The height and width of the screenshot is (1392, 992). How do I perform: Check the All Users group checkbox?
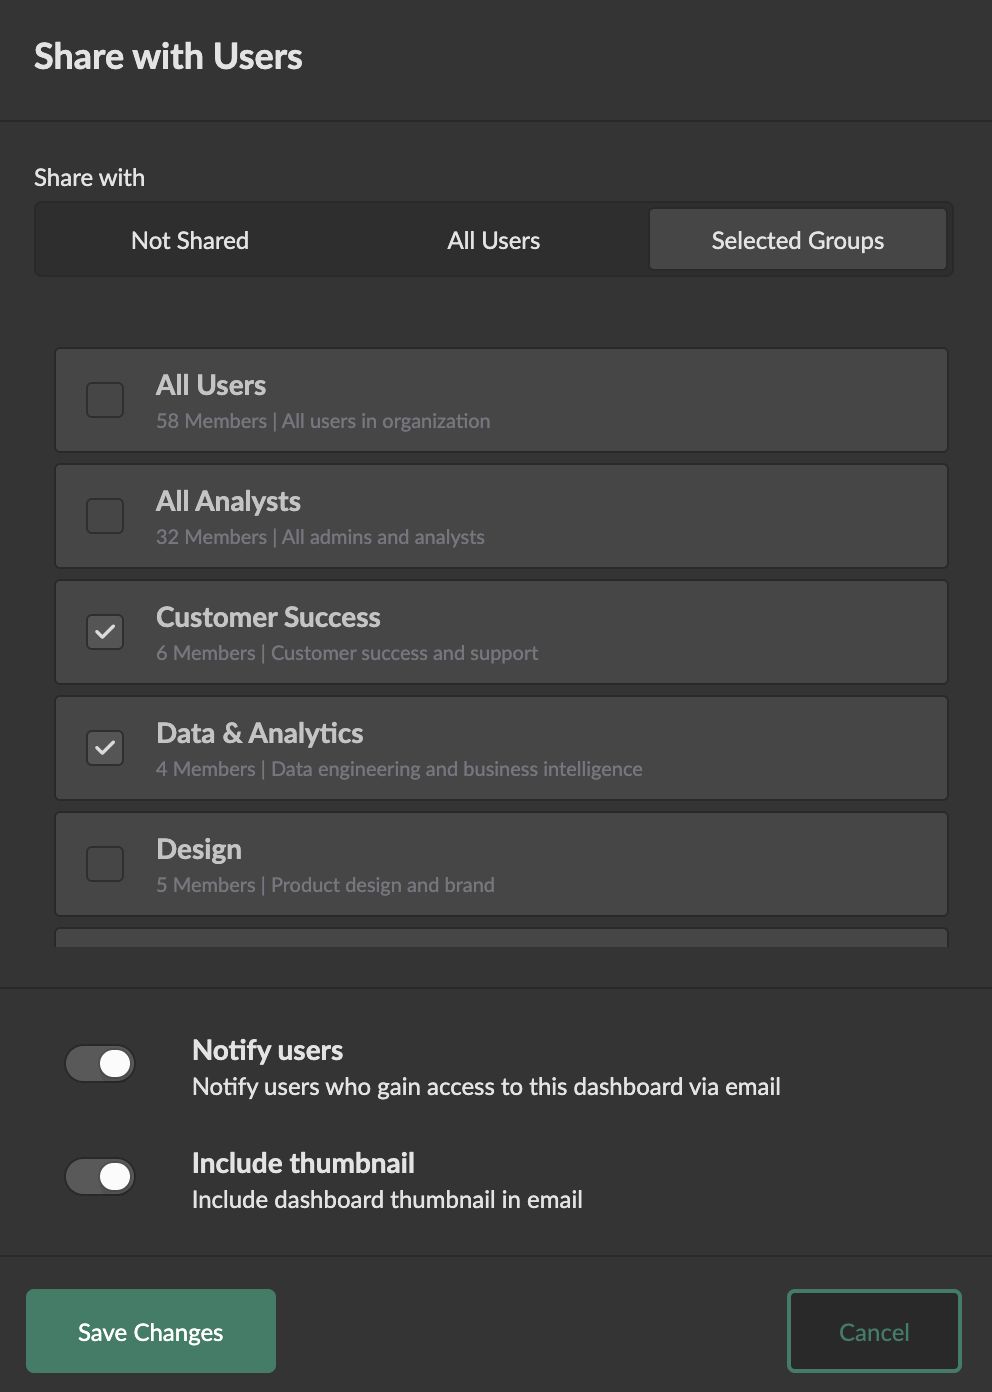click(x=105, y=400)
